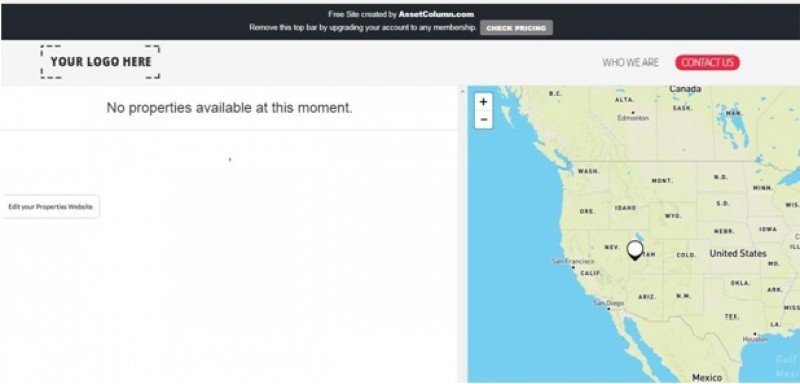This screenshot has width=800, height=384.
Task: Click the Edmonton city marker
Action: (633, 112)
